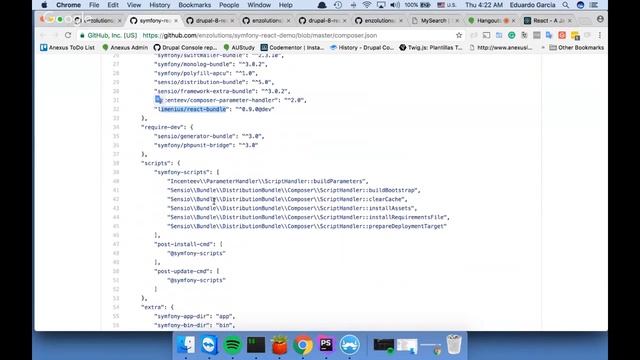Show hidden bookmarks overflow chevron
This screenshot has height=360, width=640.
(x=542, y=48)
